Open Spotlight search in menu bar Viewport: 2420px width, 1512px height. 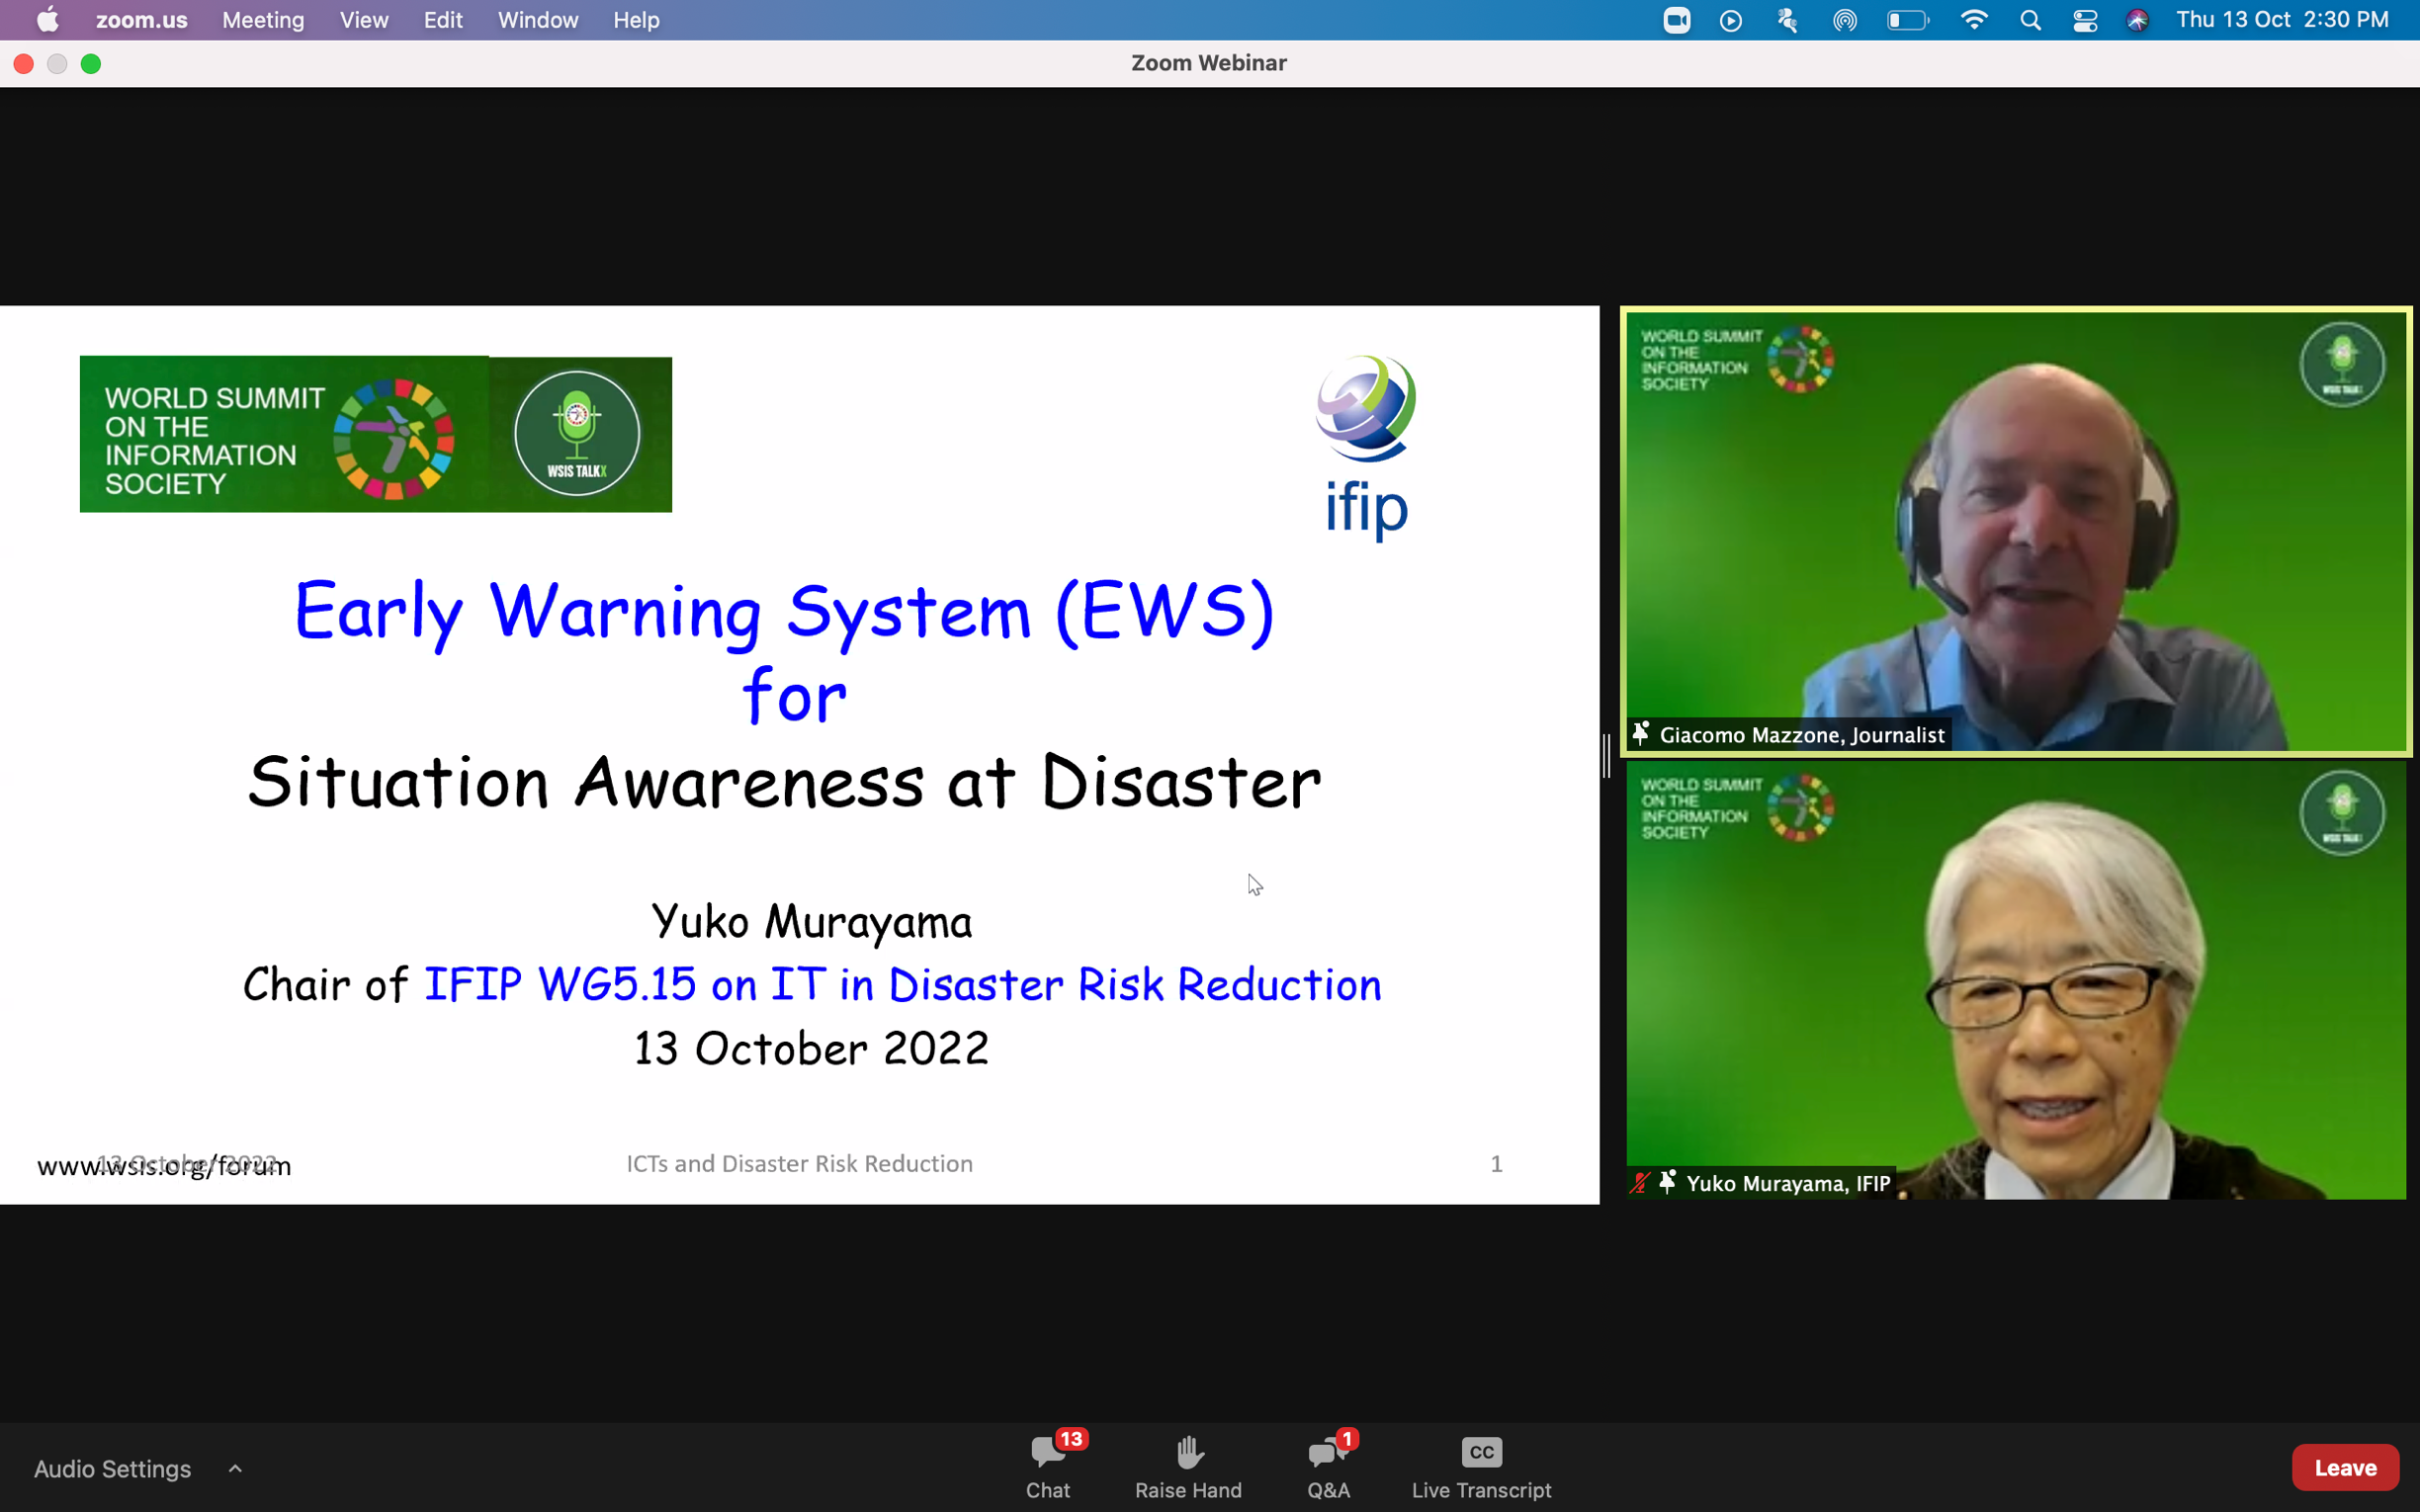pyautogui.click(x=2029, y=20)
